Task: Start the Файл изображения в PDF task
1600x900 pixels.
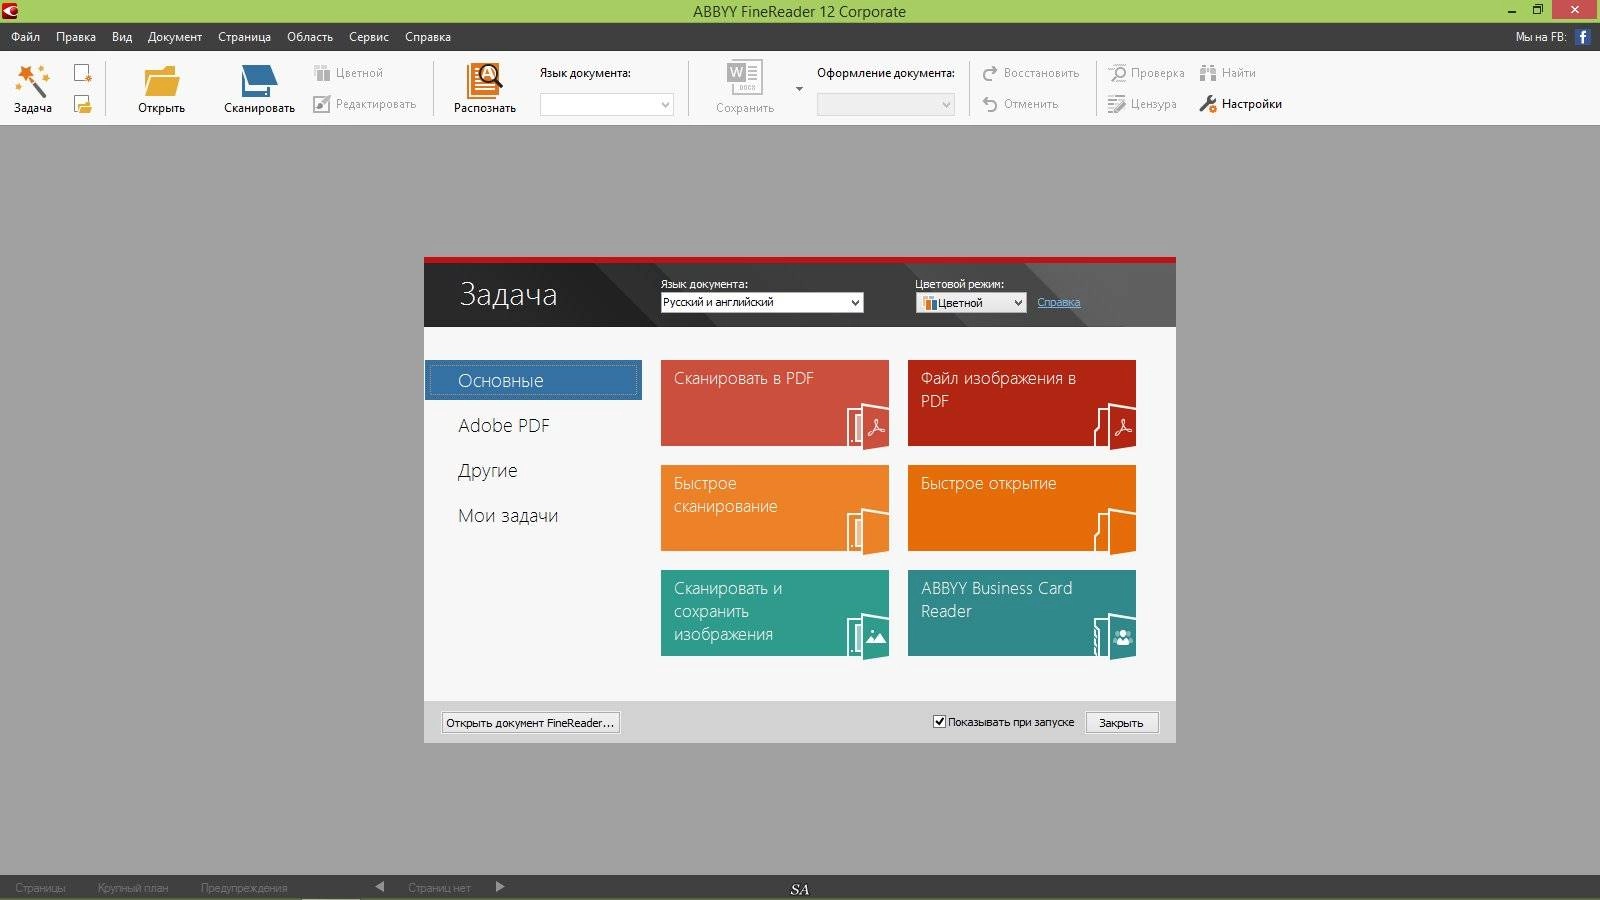Action: 1022,403
